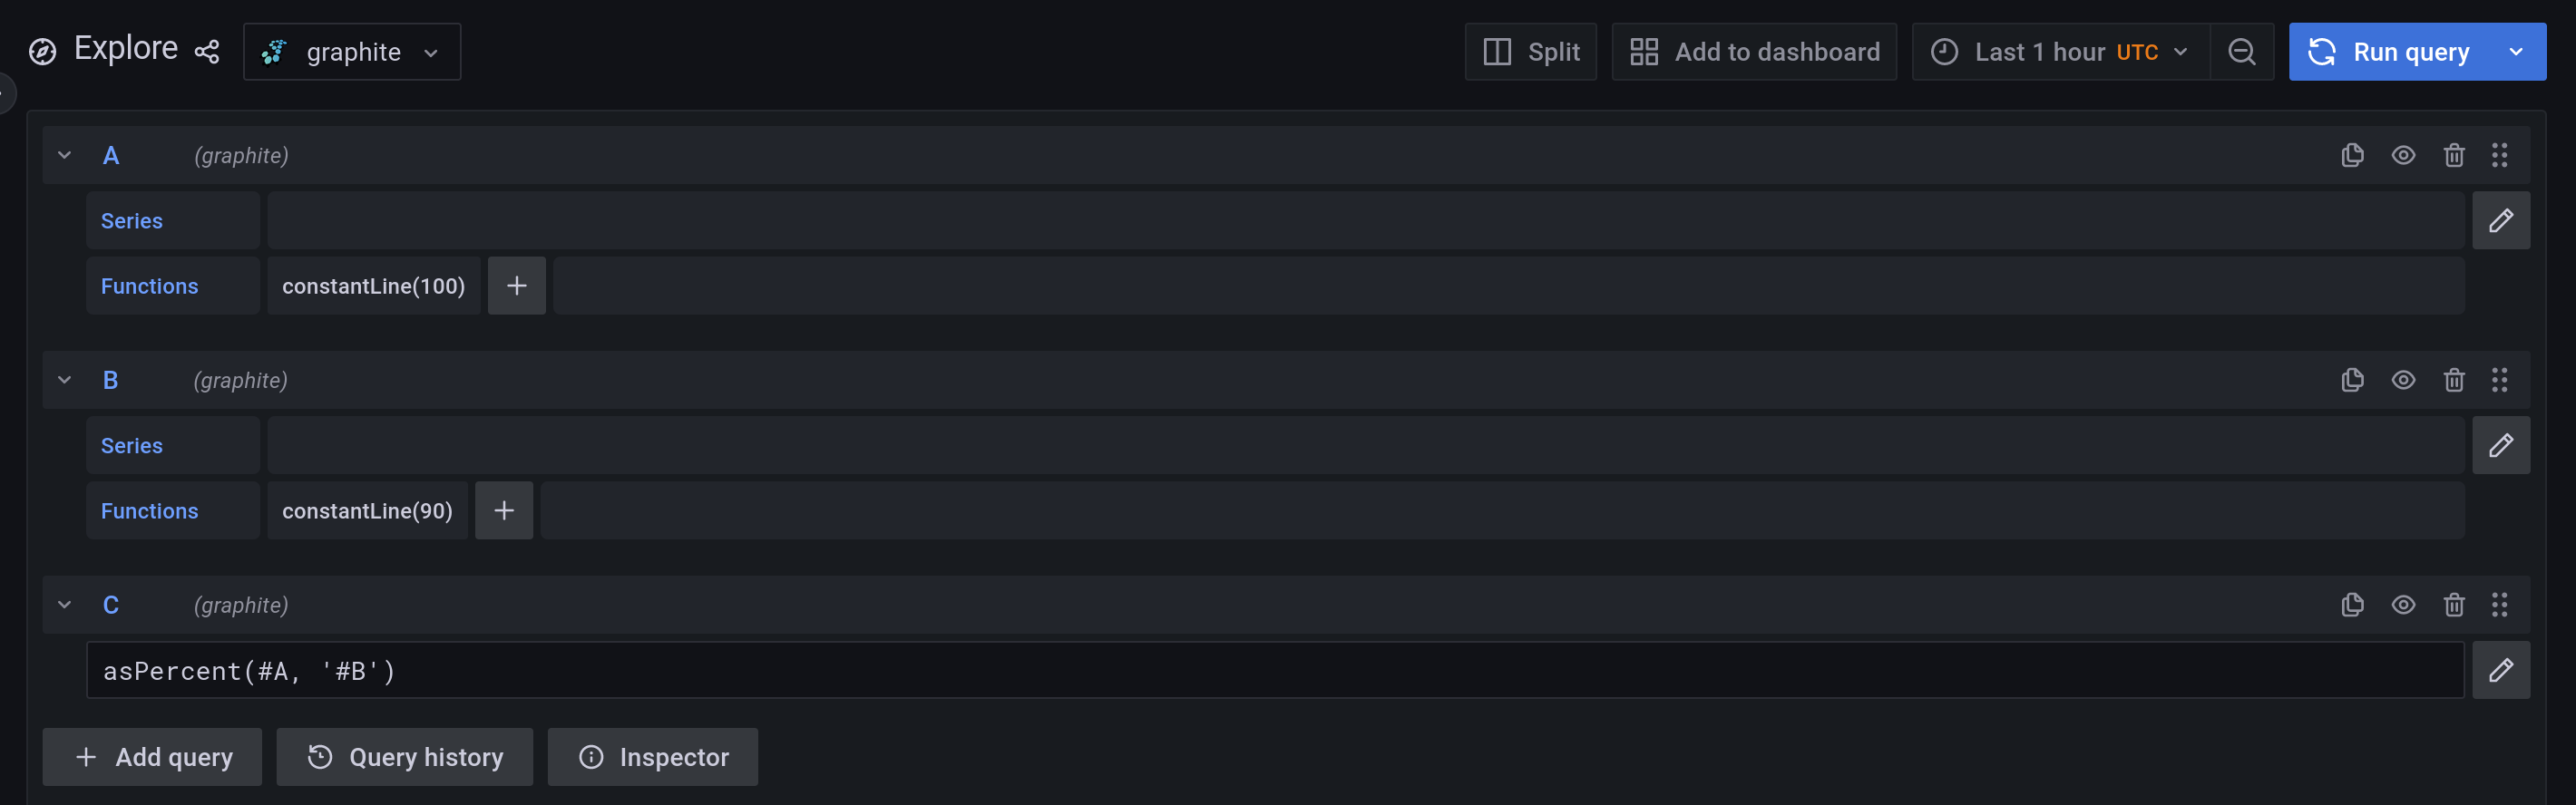Duplicate query A using the copy icon
This screenshot has width=2576, height=805.
2352,155
